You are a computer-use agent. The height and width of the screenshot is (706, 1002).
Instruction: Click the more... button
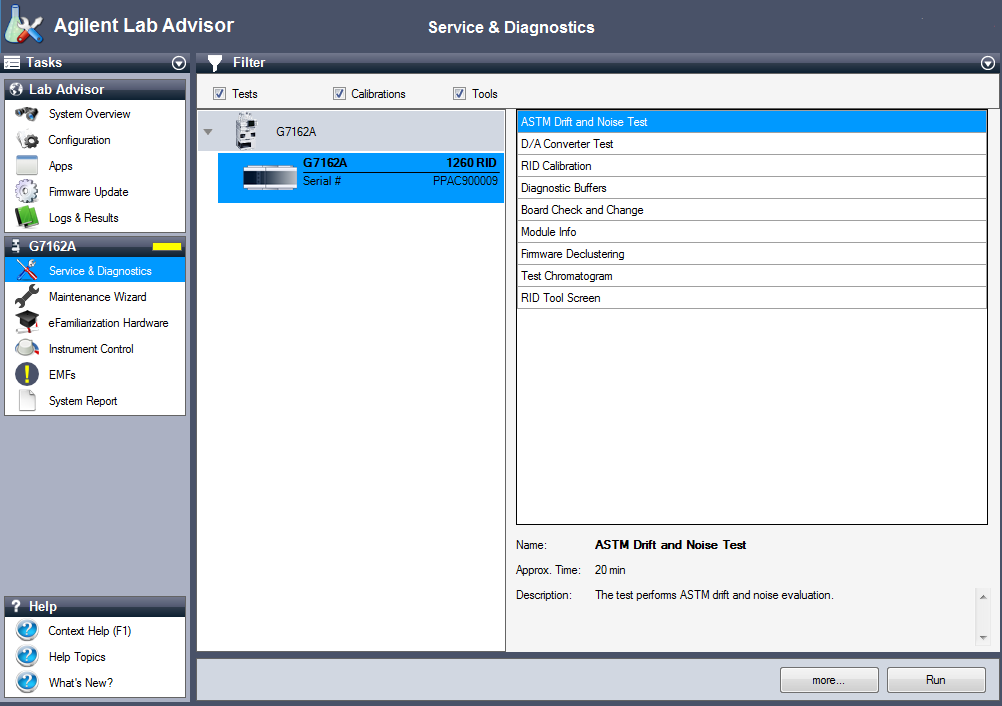coord(829,679)
